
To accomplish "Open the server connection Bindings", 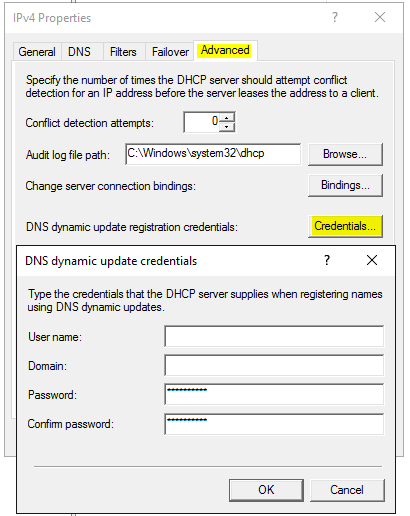I will 345,185.
